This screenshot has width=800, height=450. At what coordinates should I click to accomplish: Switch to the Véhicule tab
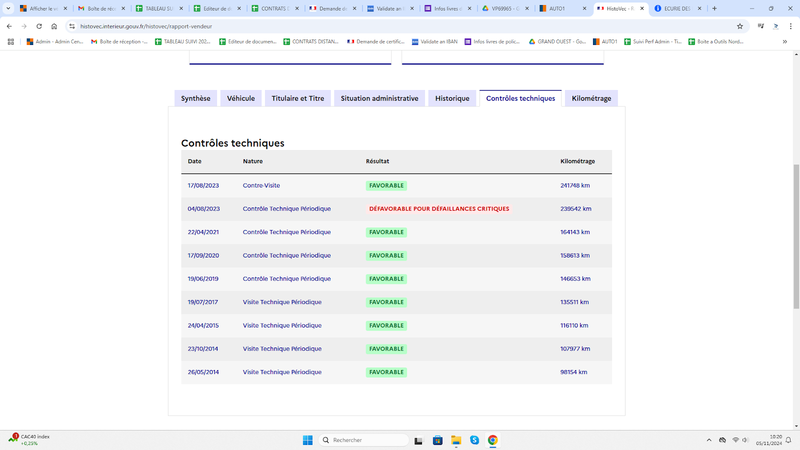[x=241, y=98]
